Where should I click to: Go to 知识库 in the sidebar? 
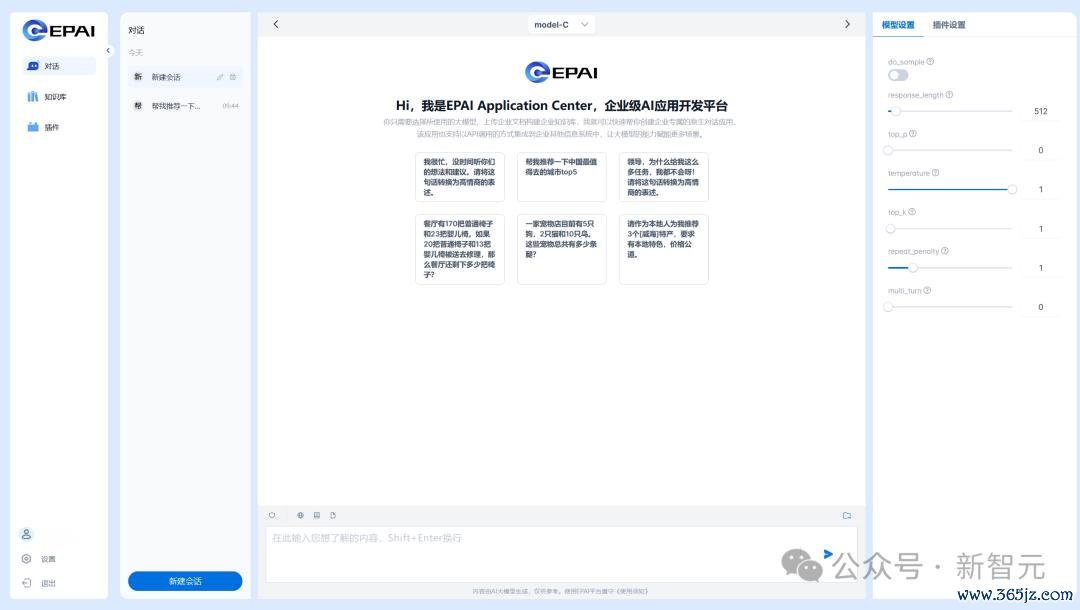(x=59, y=97)
